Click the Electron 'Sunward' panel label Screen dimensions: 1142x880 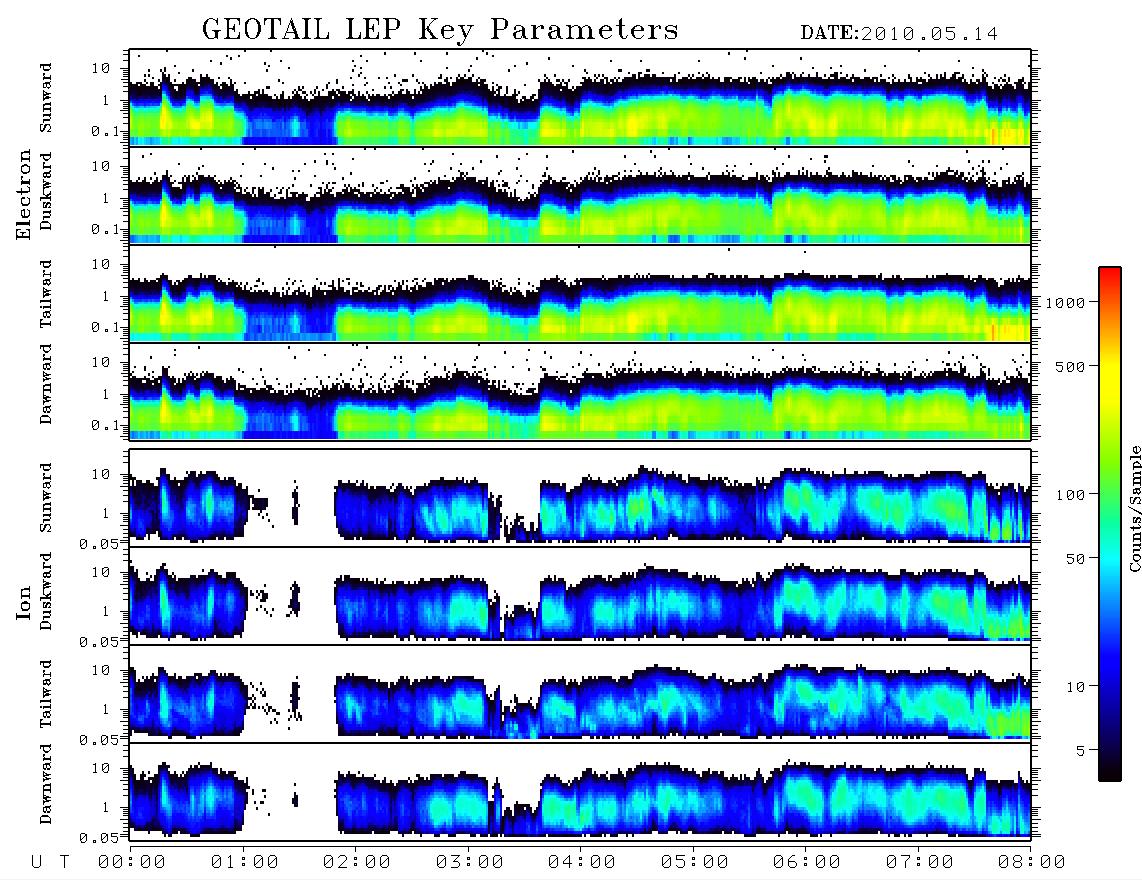tap(46, 98)
